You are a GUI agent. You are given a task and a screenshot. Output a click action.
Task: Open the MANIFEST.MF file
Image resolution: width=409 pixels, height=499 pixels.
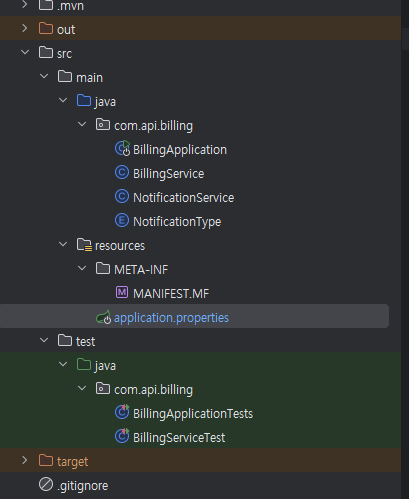171,294
